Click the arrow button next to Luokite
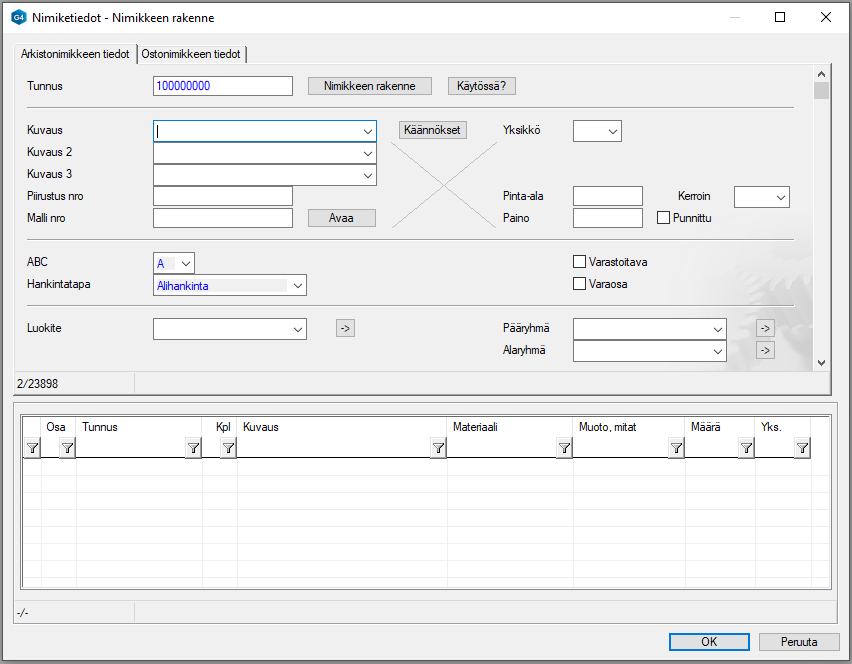 (345, 328)
